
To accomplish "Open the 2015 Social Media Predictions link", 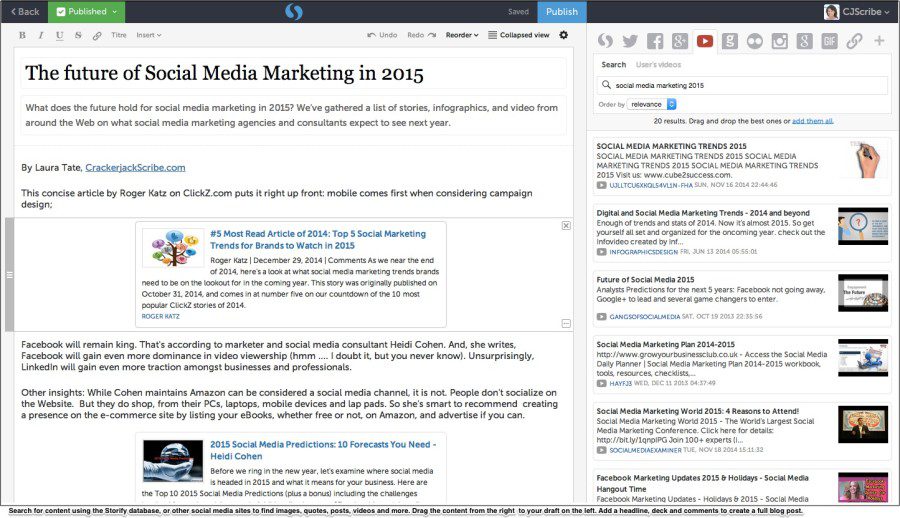I will pyautogui.click(x=323, y=450).
